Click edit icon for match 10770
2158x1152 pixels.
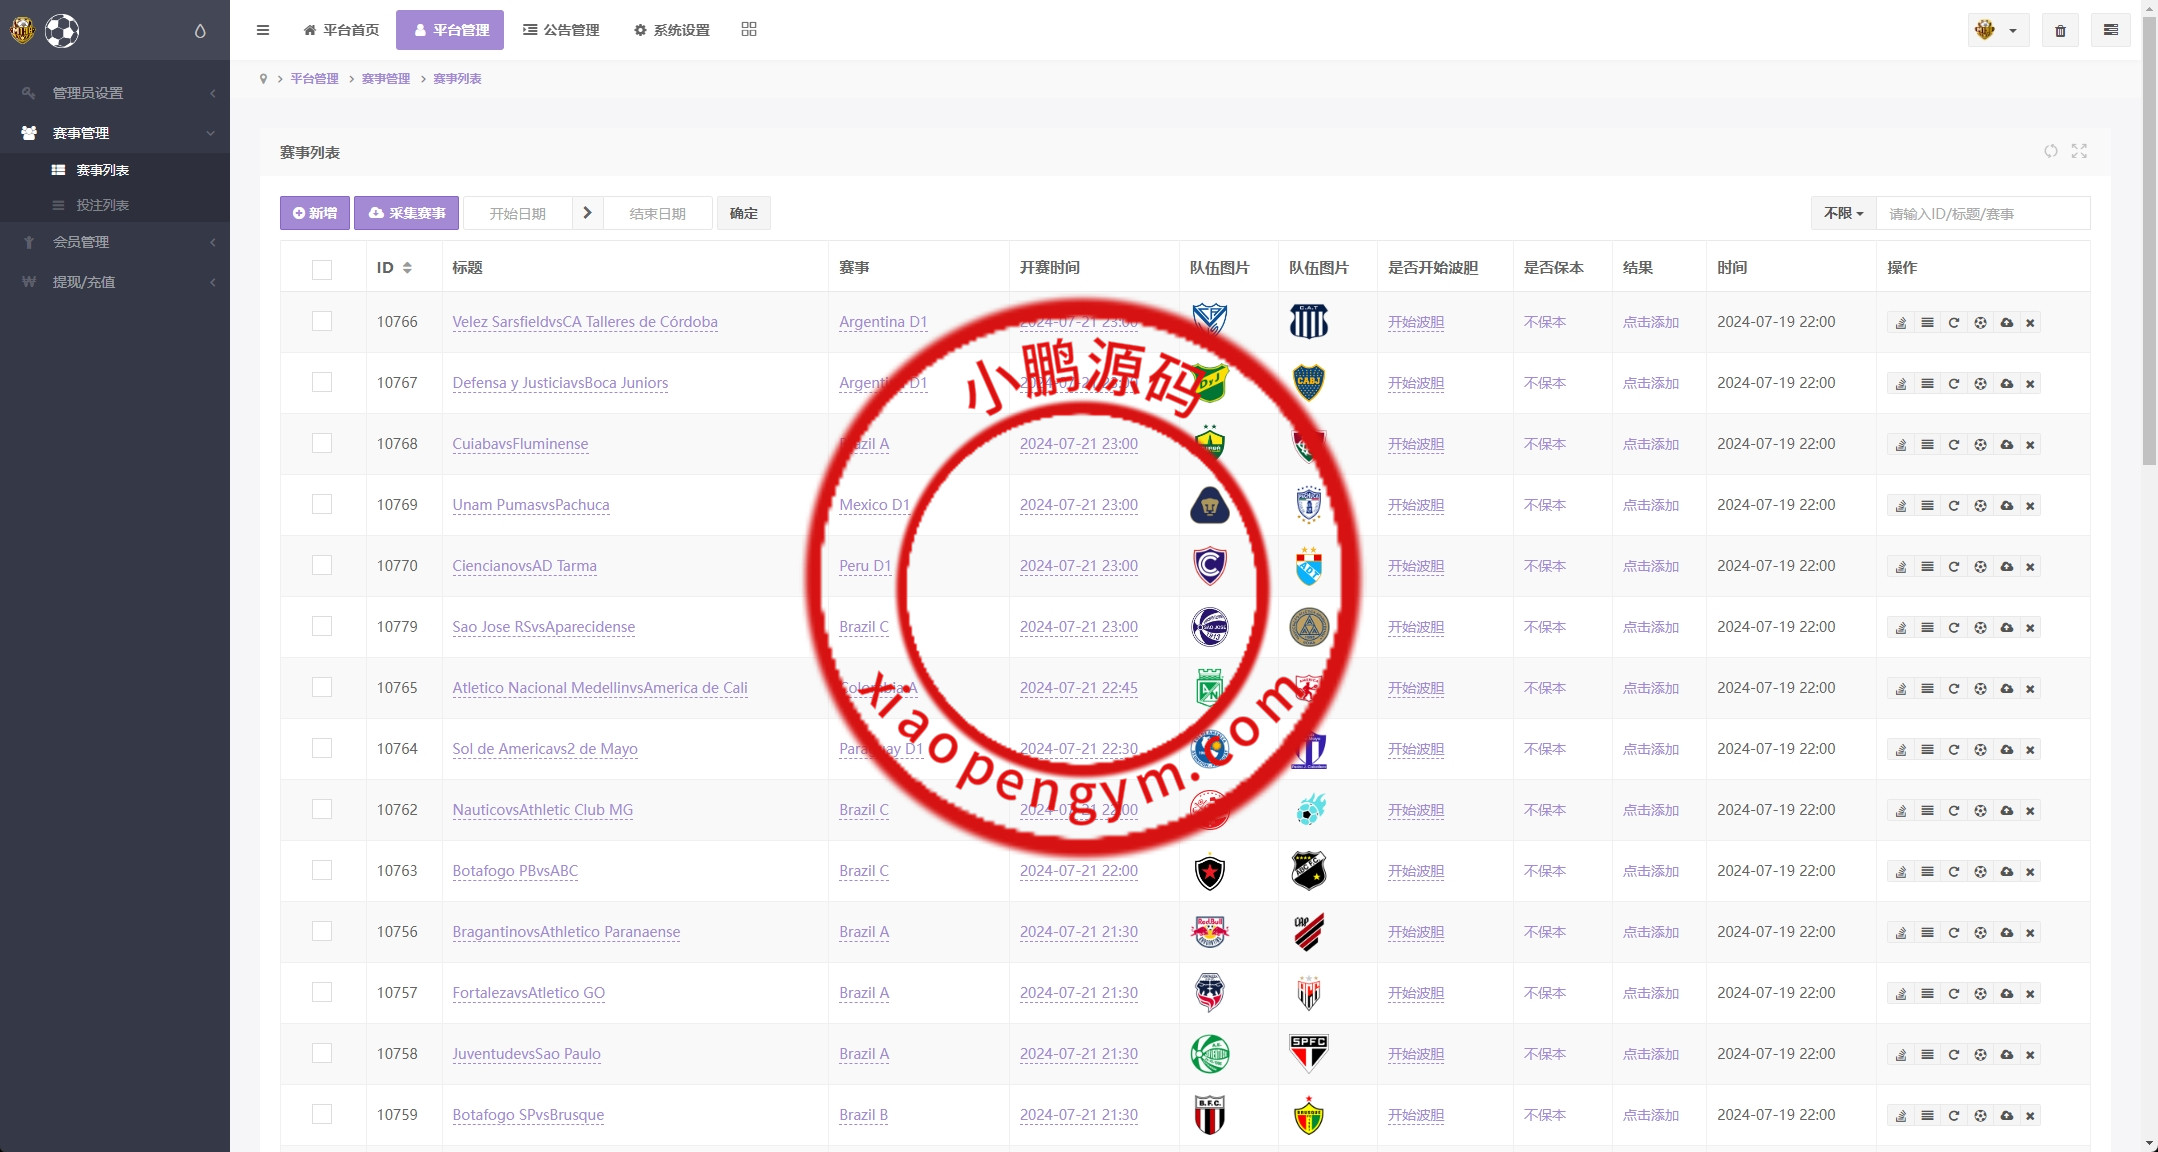(1901, 567)
